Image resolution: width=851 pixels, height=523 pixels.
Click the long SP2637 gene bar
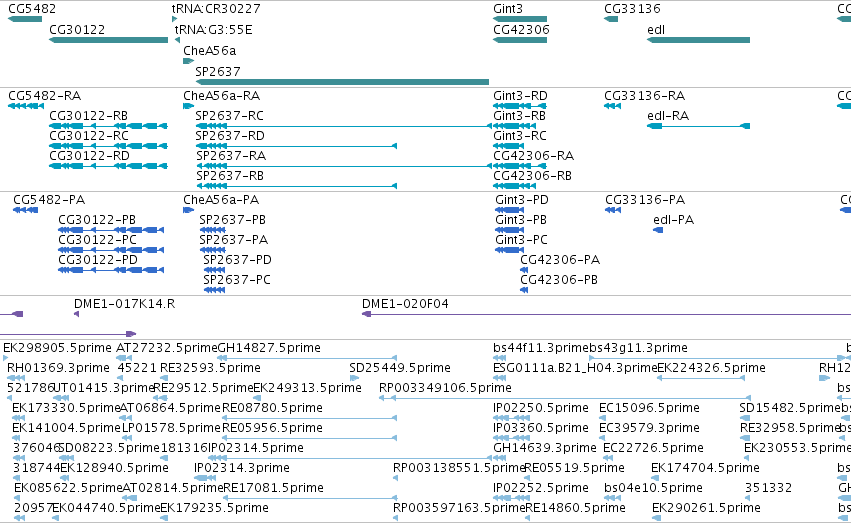[x=342, y=82]
